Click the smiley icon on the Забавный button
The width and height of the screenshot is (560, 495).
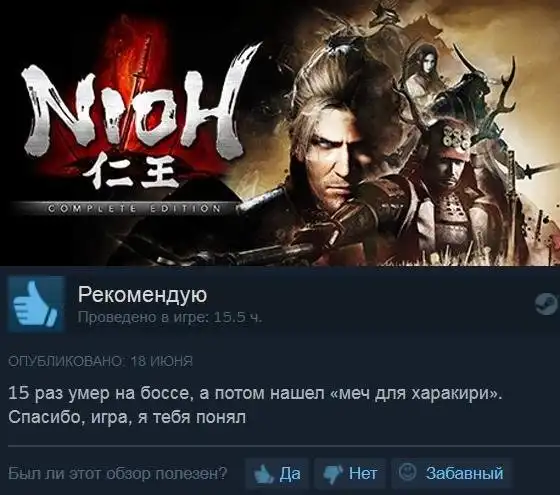(x=407, y=472)
